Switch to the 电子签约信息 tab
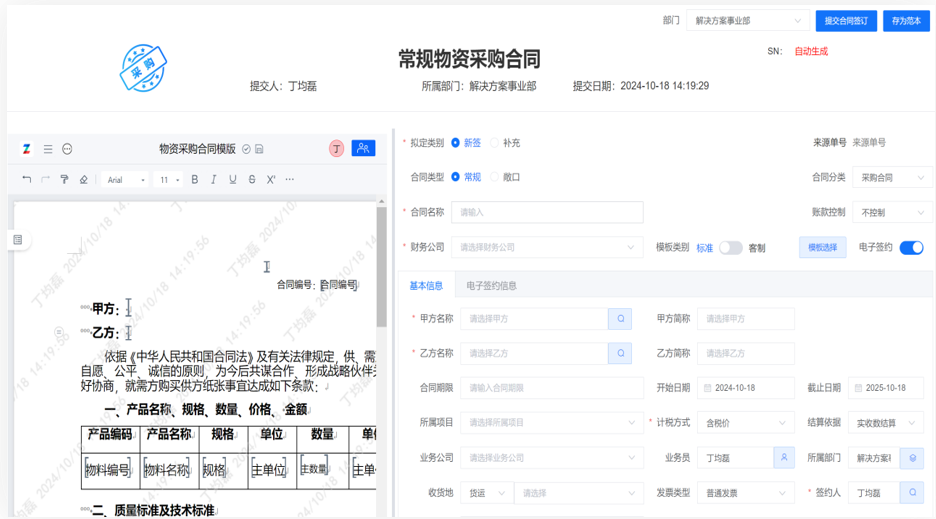Viewport: 936px width, 519px height. point(493,285)
